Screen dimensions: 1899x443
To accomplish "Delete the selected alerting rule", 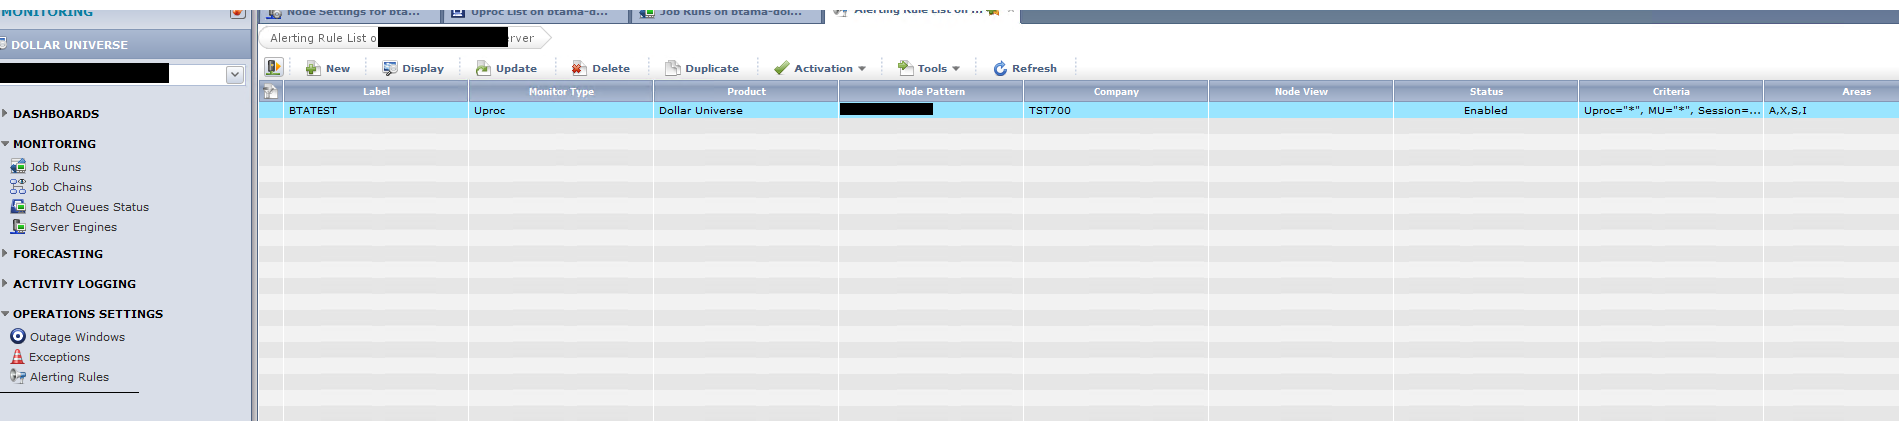I will click(600, 68).
